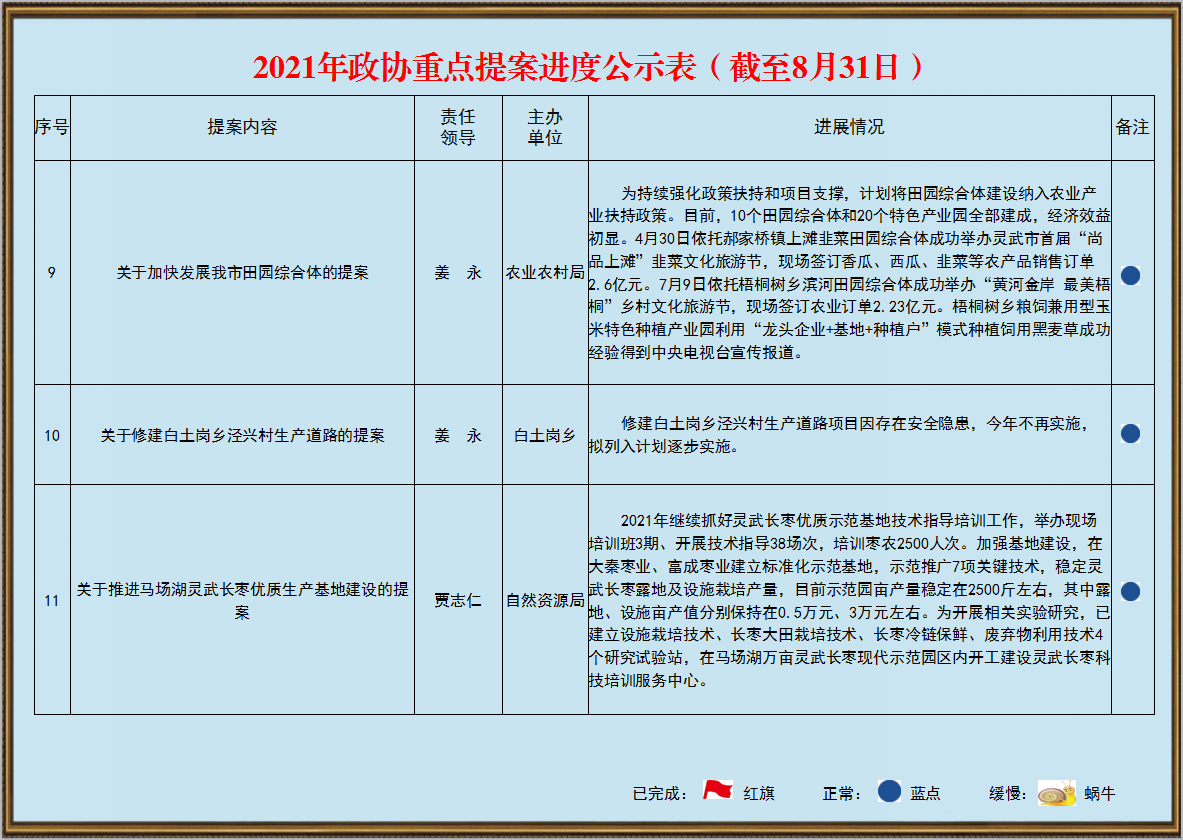
Task: Select sequence number 9 cell
Action: 52,272
